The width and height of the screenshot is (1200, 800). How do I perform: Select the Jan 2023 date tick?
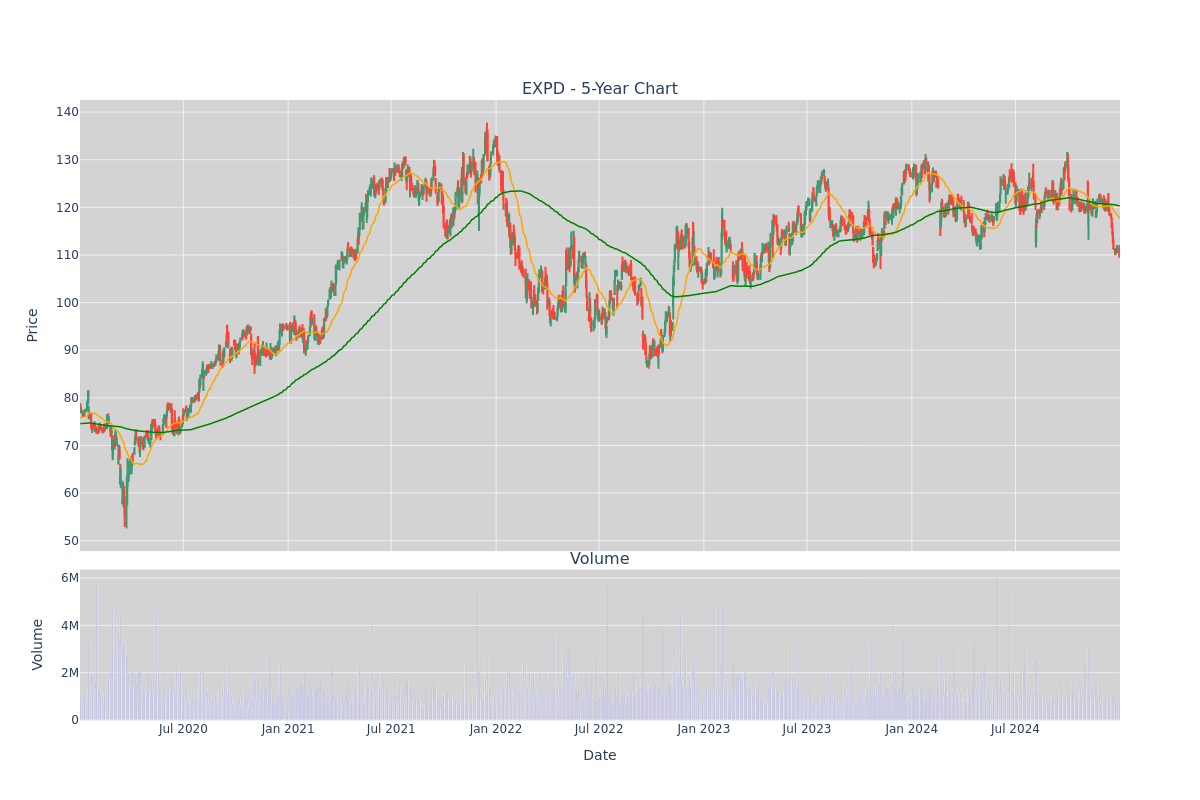pos(704,729)
